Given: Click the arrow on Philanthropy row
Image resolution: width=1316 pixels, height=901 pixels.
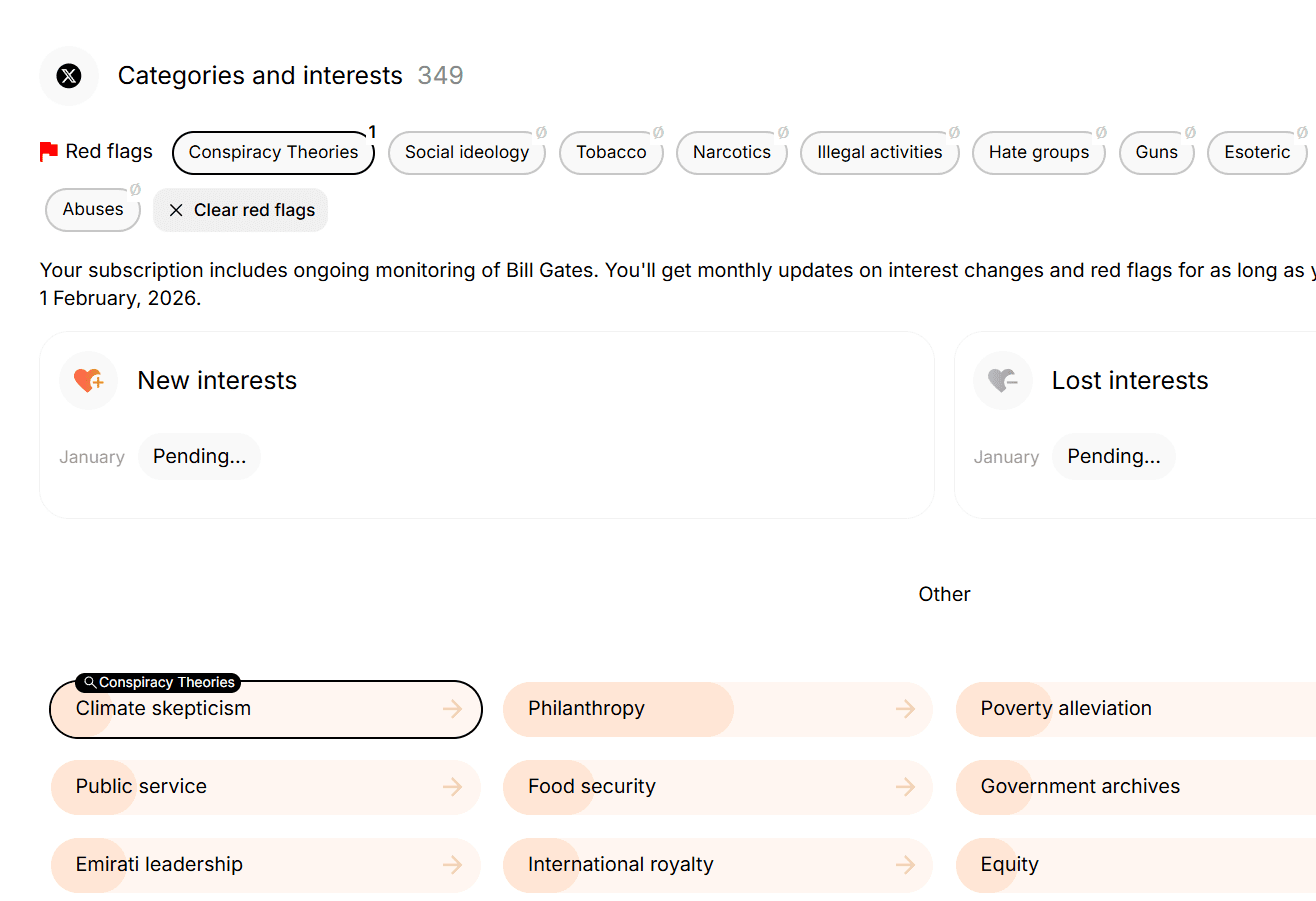Looking at the screenshot, I should pos(906,709).
